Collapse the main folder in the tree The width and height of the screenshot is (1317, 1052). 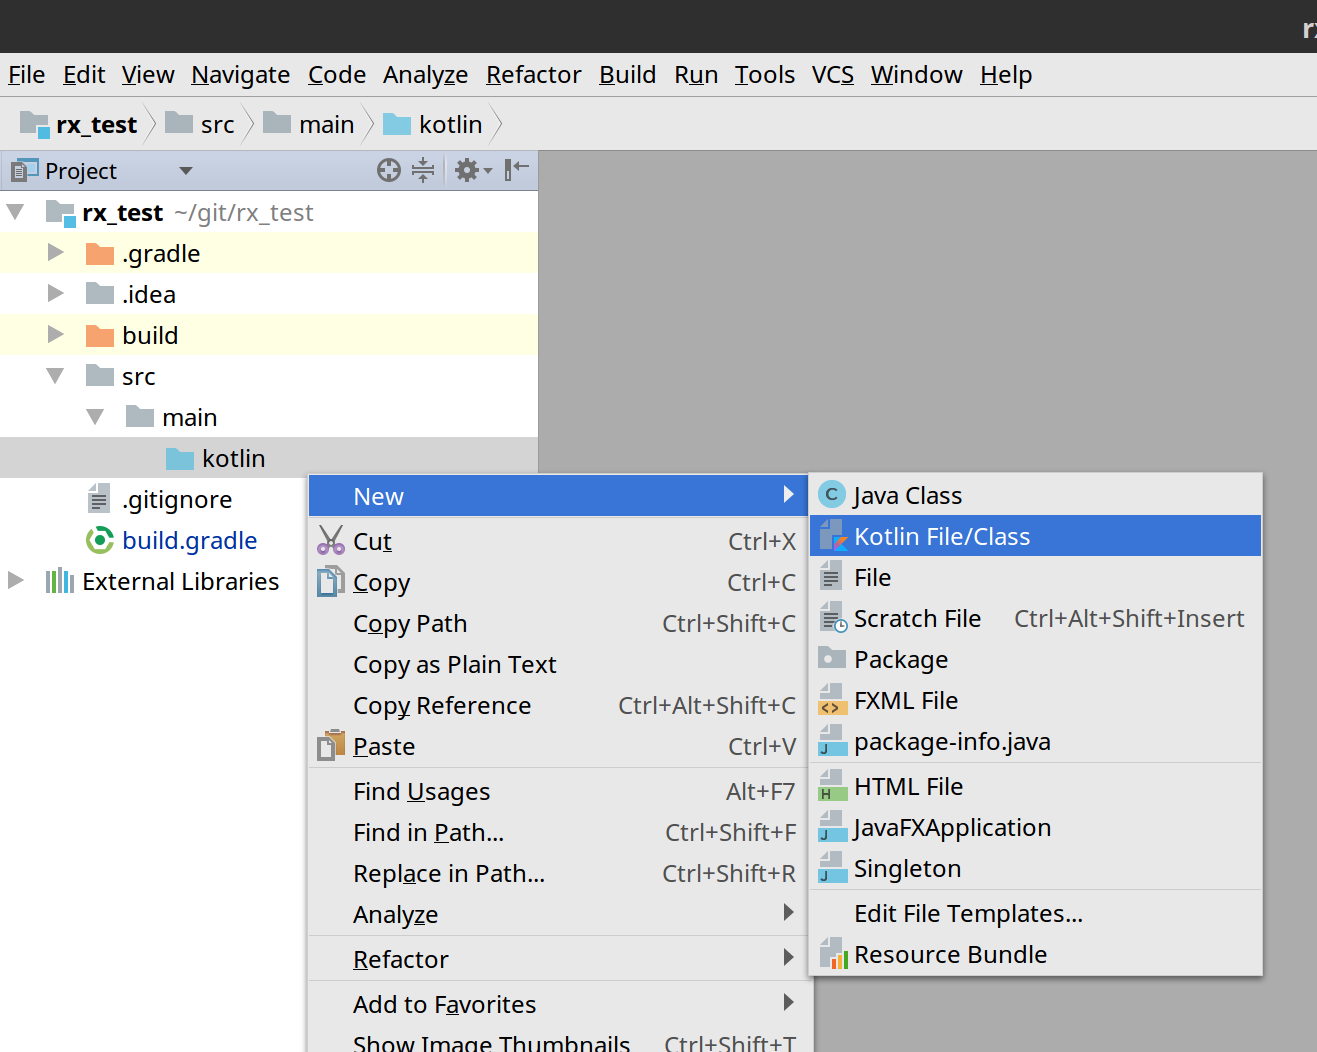pos(95,416)
